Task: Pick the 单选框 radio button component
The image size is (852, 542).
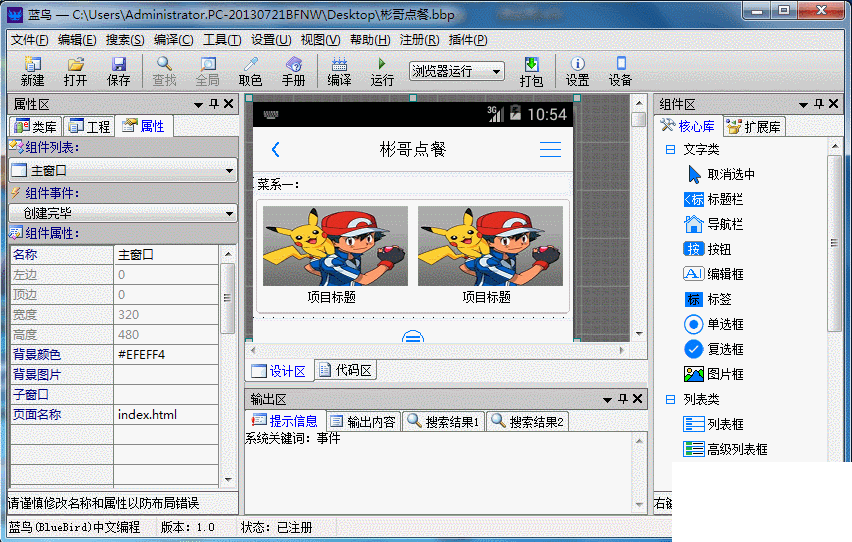Action: coord(713,325)
